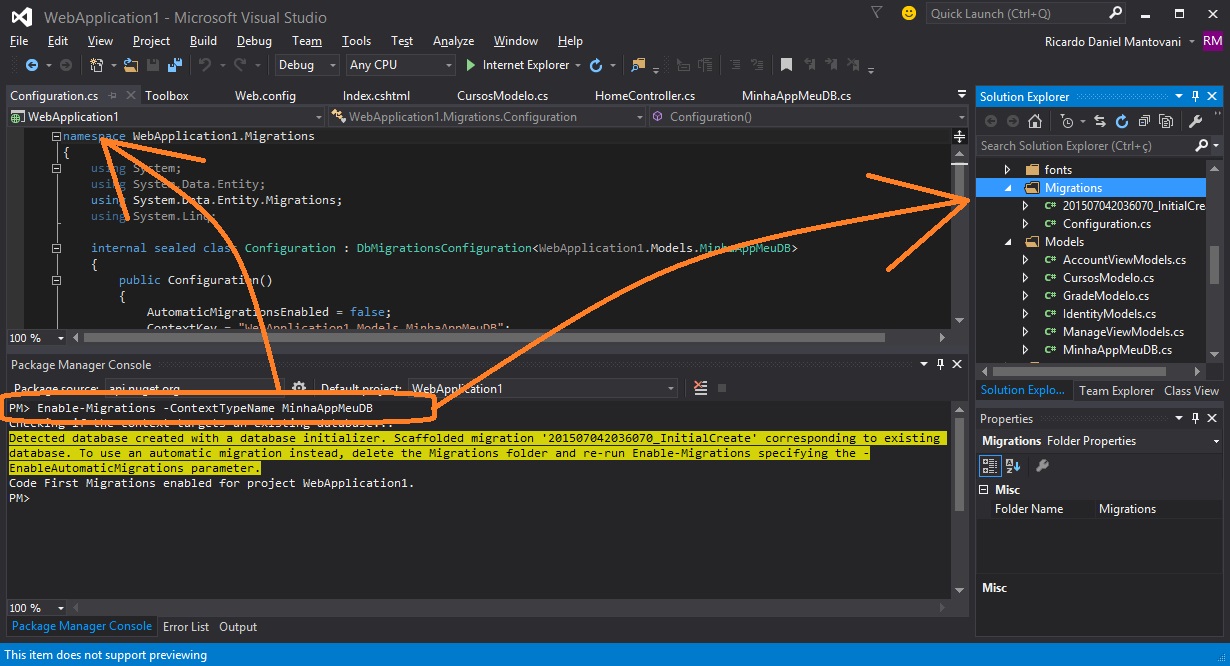Viewport: 1230px width, 666px height.
Task: Toggle Show All Files in Solution Explorer
Action: [x=1166, y=121]
